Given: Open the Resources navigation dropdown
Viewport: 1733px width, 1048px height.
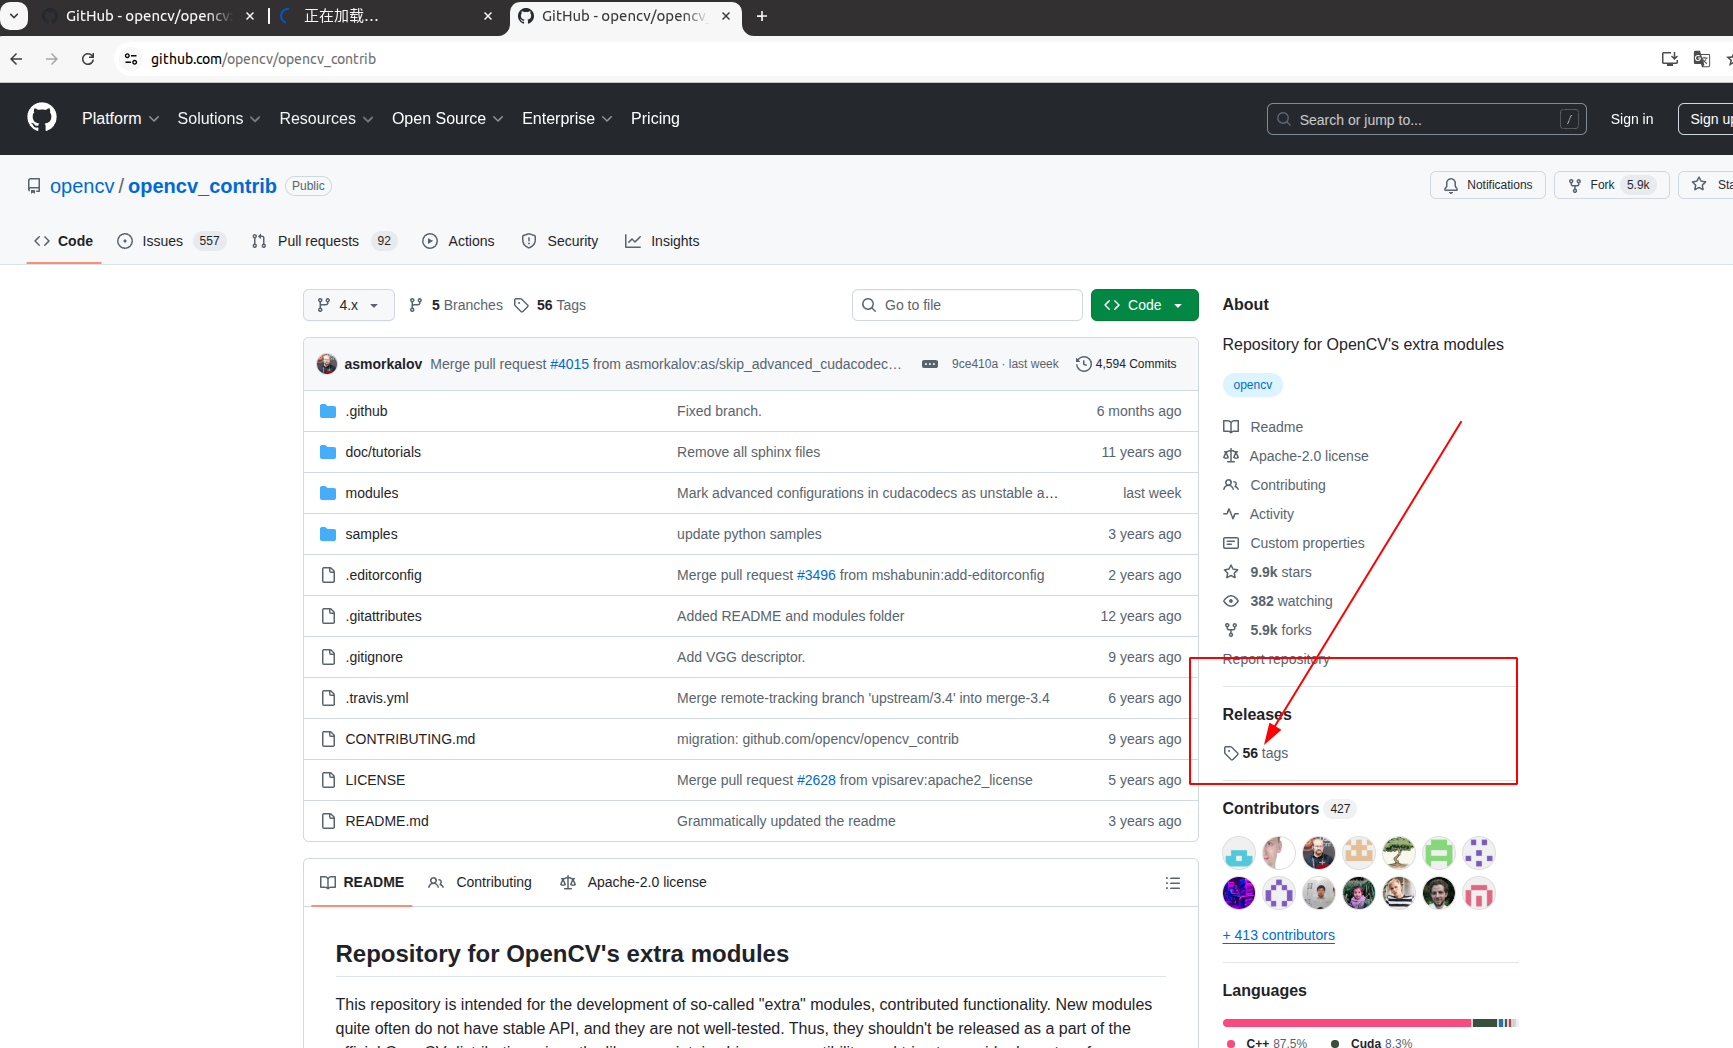Looking at the screenshot, I should (x=326, y=118).
